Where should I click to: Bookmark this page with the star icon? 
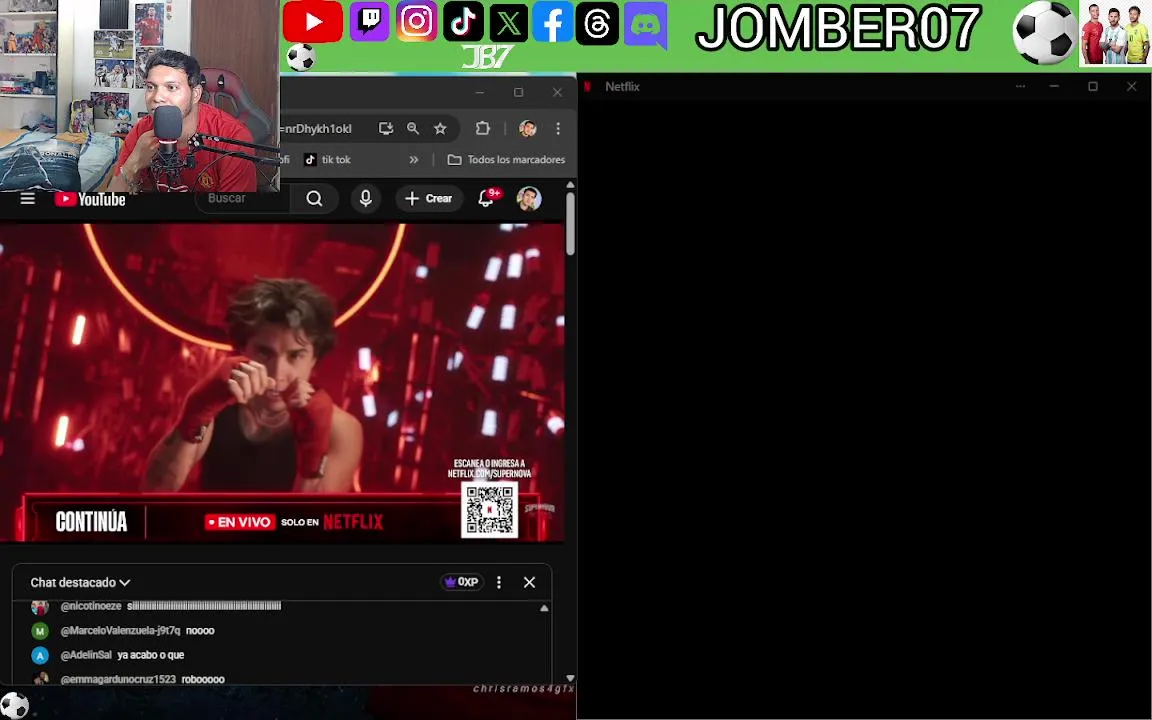(x=440, y=129)
